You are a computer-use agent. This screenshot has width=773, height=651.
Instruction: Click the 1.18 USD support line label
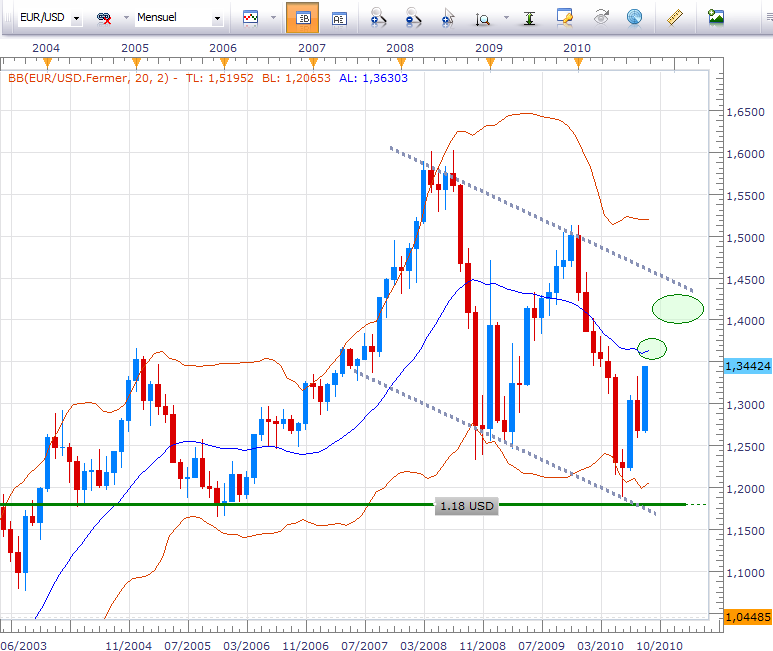[466, 506]
